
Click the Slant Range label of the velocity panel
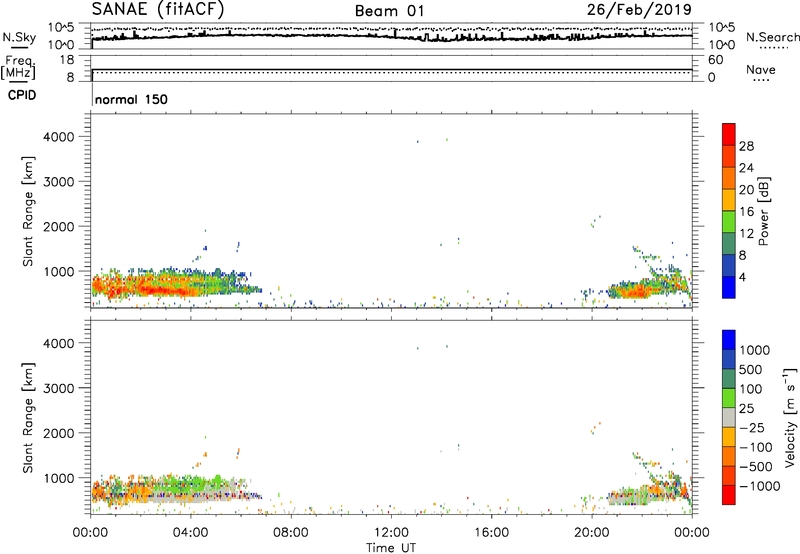[28, 418]
